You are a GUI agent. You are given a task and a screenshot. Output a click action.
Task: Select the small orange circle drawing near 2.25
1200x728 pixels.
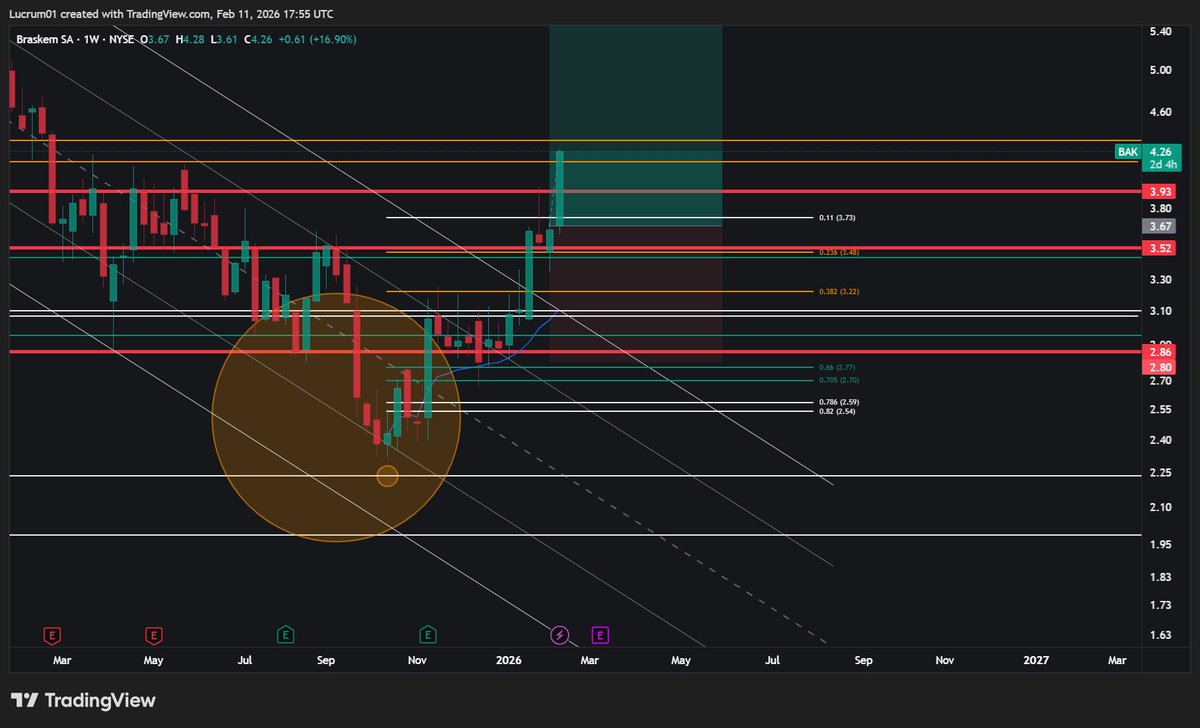pos(387,476)
